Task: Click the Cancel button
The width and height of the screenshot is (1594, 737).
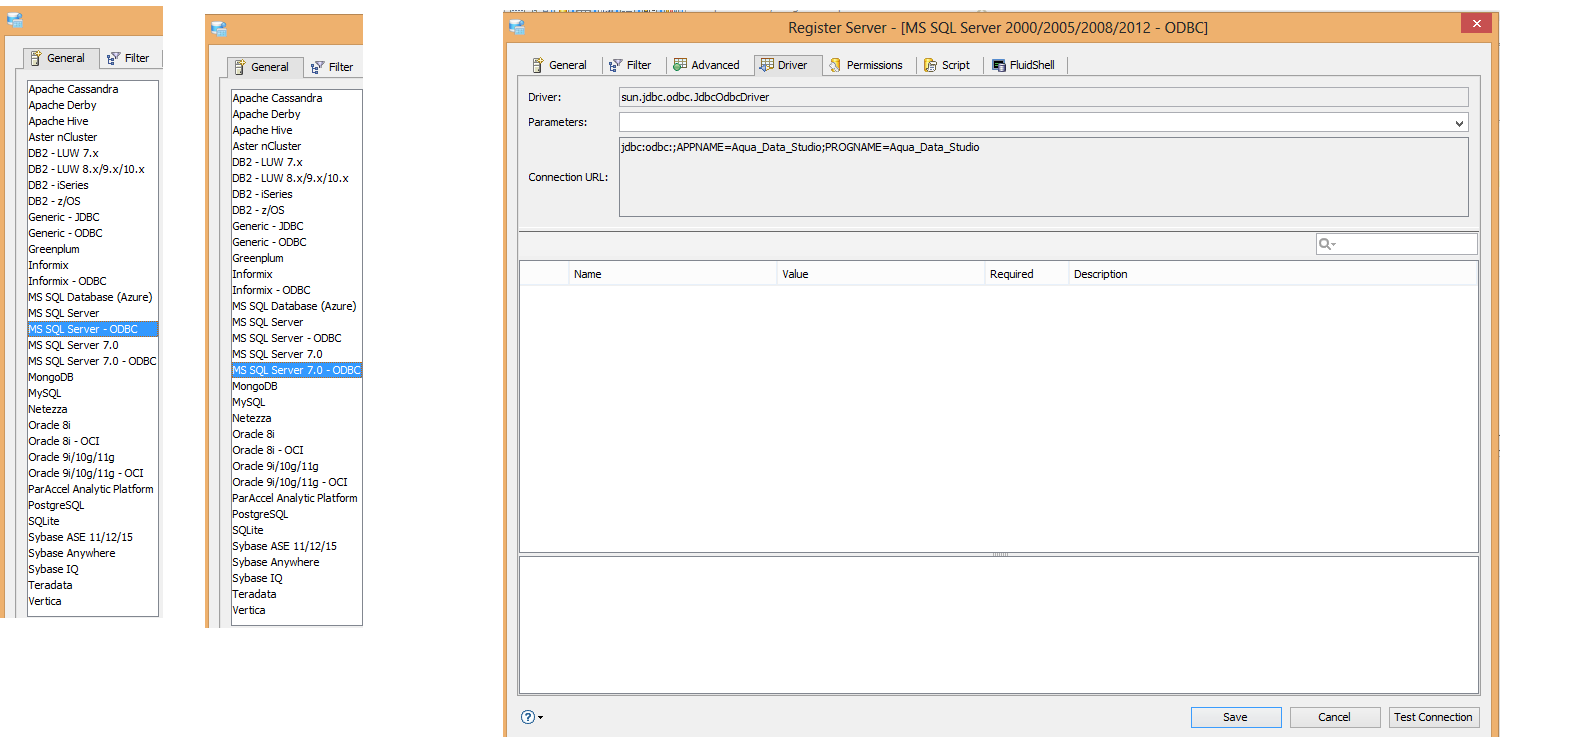Action: pyautogui.click(x=1335, y=717)
